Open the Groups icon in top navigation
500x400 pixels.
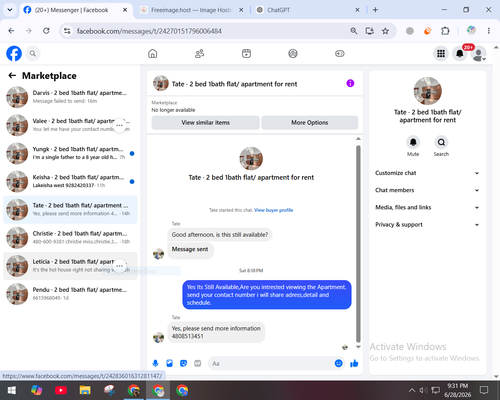(x=293, y=53)
